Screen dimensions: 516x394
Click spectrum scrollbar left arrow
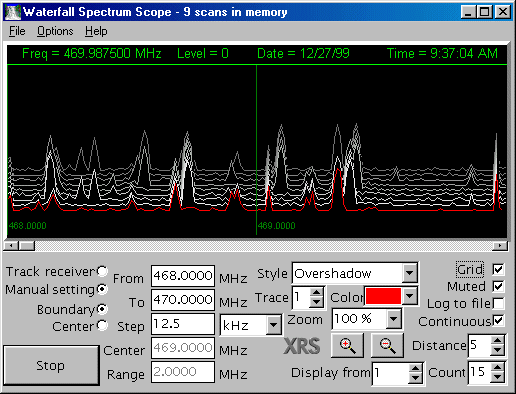click(11, 246)
